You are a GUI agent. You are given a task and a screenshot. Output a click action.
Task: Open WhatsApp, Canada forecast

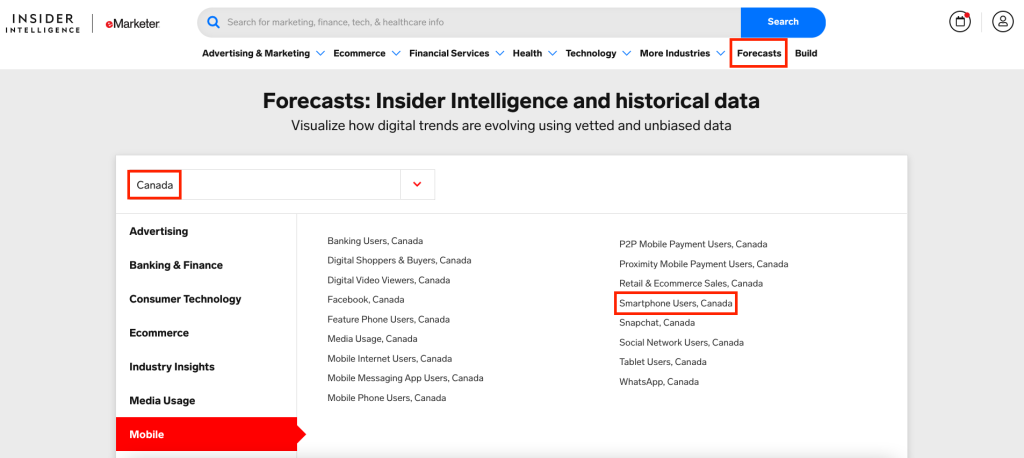coord(659,382)
